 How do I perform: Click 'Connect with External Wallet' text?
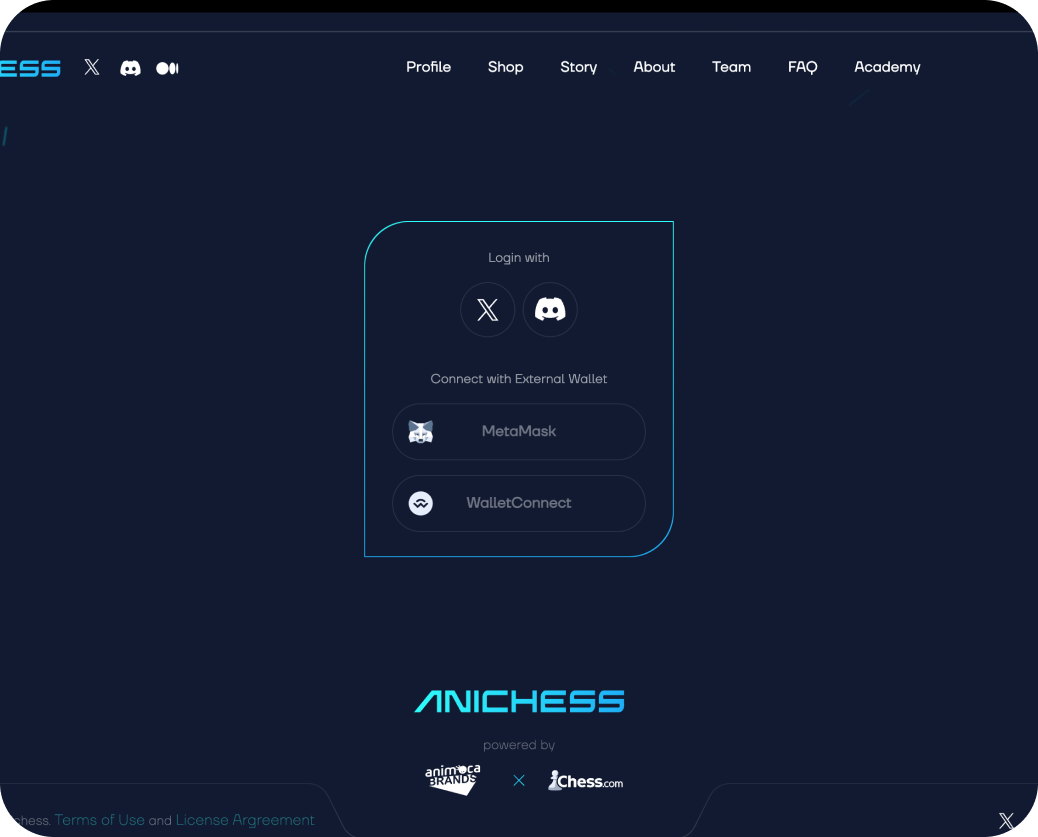(519, 379)
